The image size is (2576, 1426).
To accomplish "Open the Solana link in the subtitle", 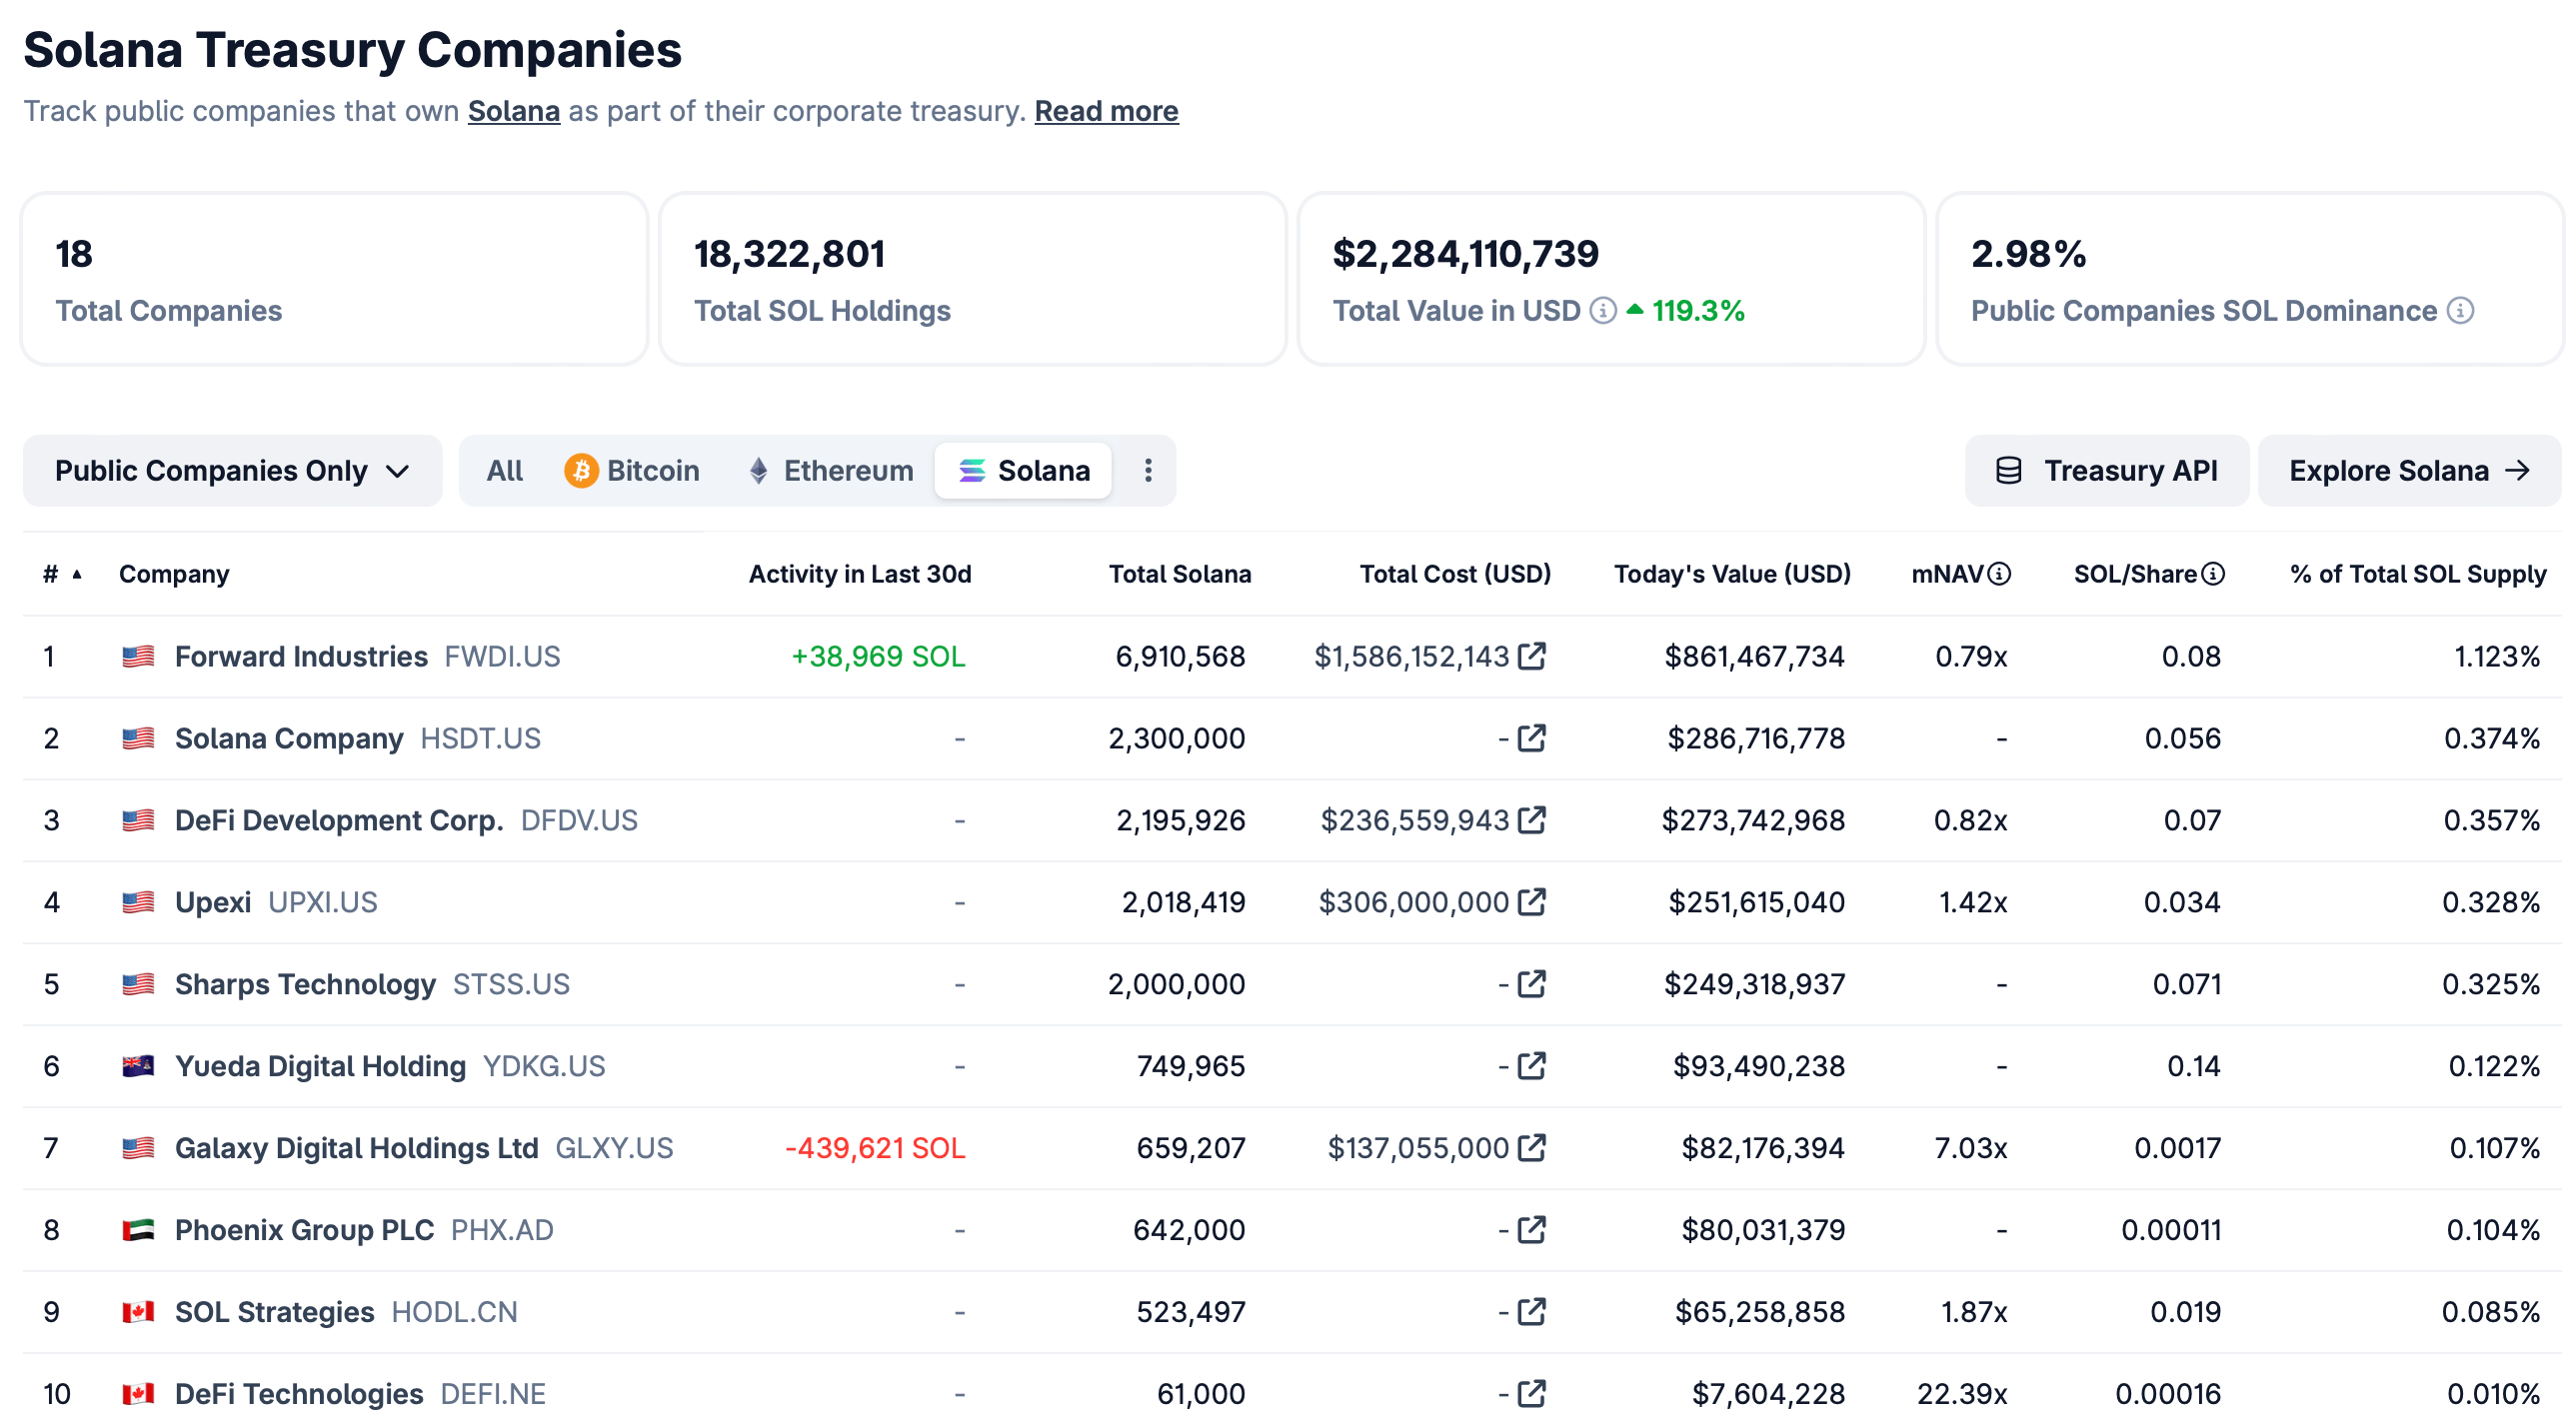I will (513, 111).
